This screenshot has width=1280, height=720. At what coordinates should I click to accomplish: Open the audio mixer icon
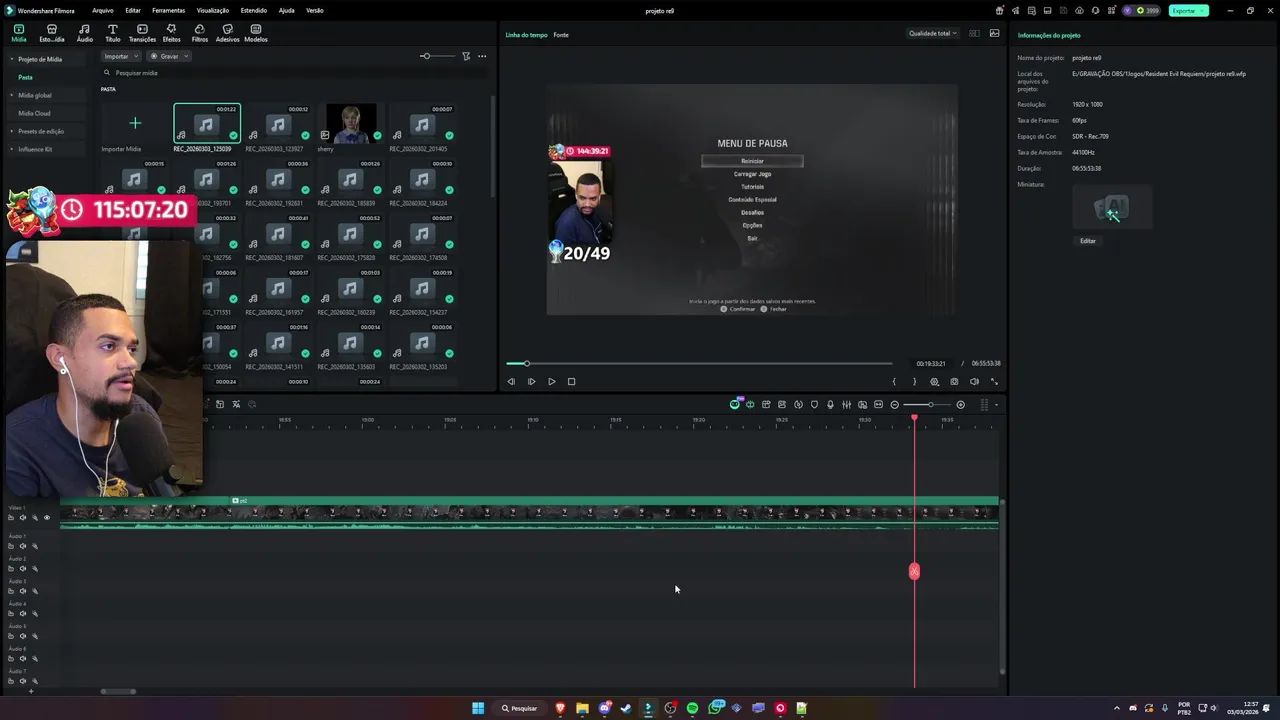[846, 404]
